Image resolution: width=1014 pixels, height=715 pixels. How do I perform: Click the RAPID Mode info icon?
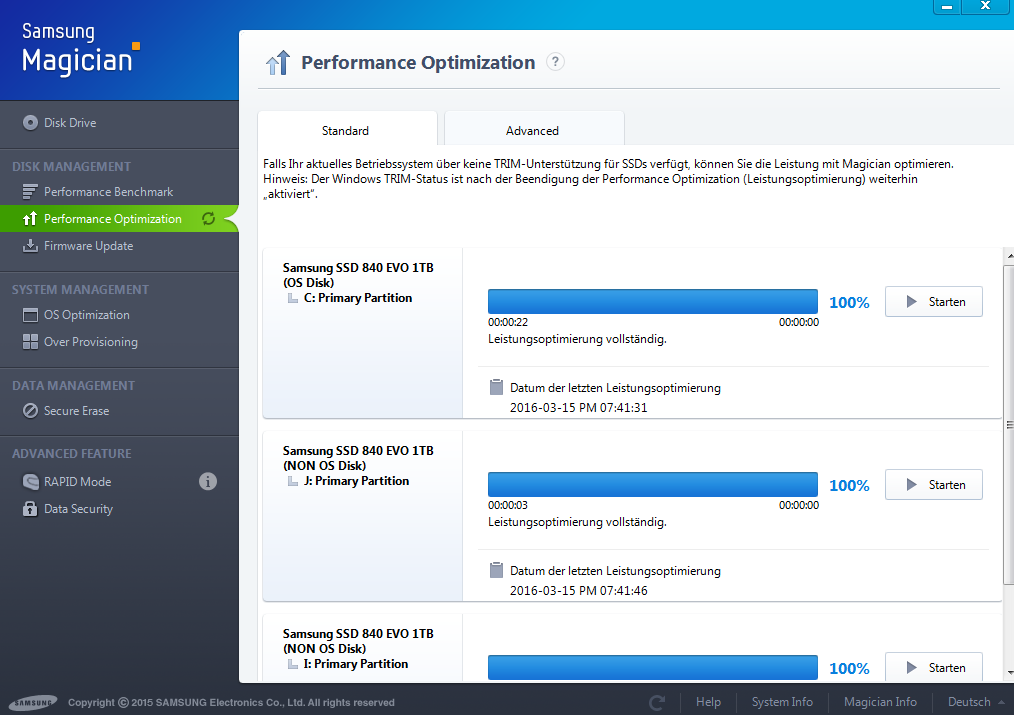[208, 482]
